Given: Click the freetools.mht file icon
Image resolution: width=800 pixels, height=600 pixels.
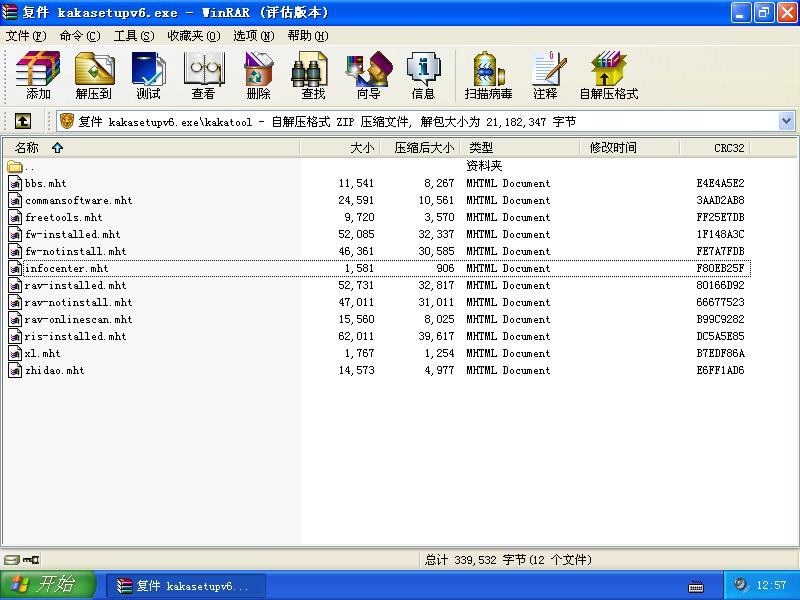Looking at the screenshot, I should click(x=15, y=217).
